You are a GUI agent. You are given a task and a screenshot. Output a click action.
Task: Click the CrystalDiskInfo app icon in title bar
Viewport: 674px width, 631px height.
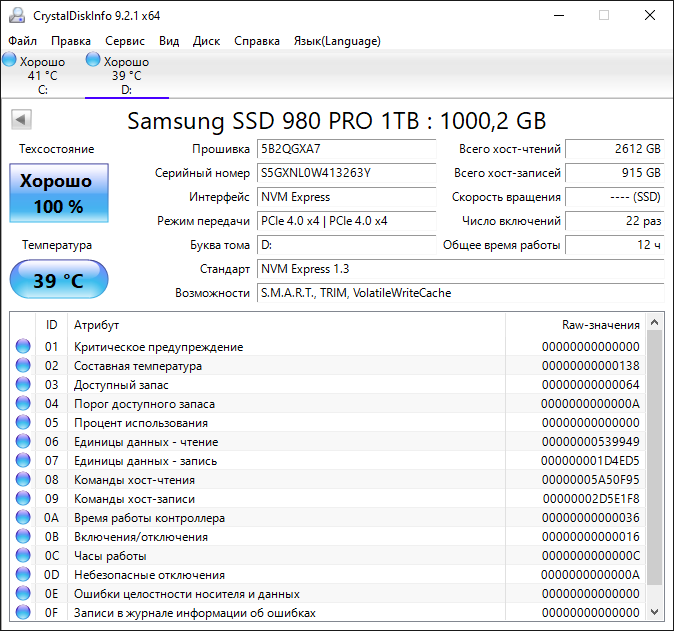click(17, 15)
